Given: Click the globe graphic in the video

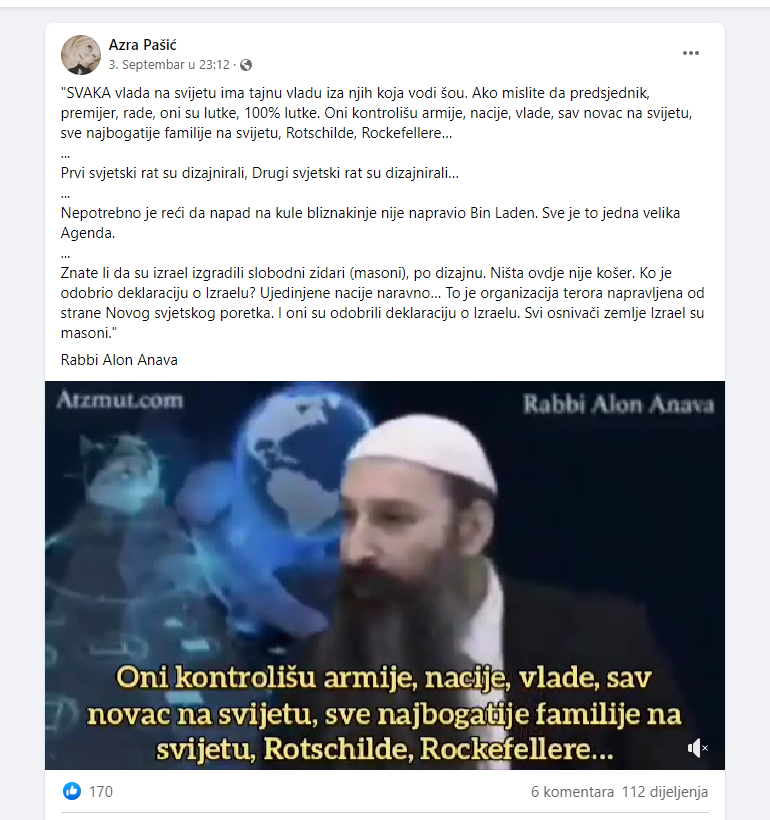Looking at the screenshot, I should pyautogui.click(x=303, y=460).
